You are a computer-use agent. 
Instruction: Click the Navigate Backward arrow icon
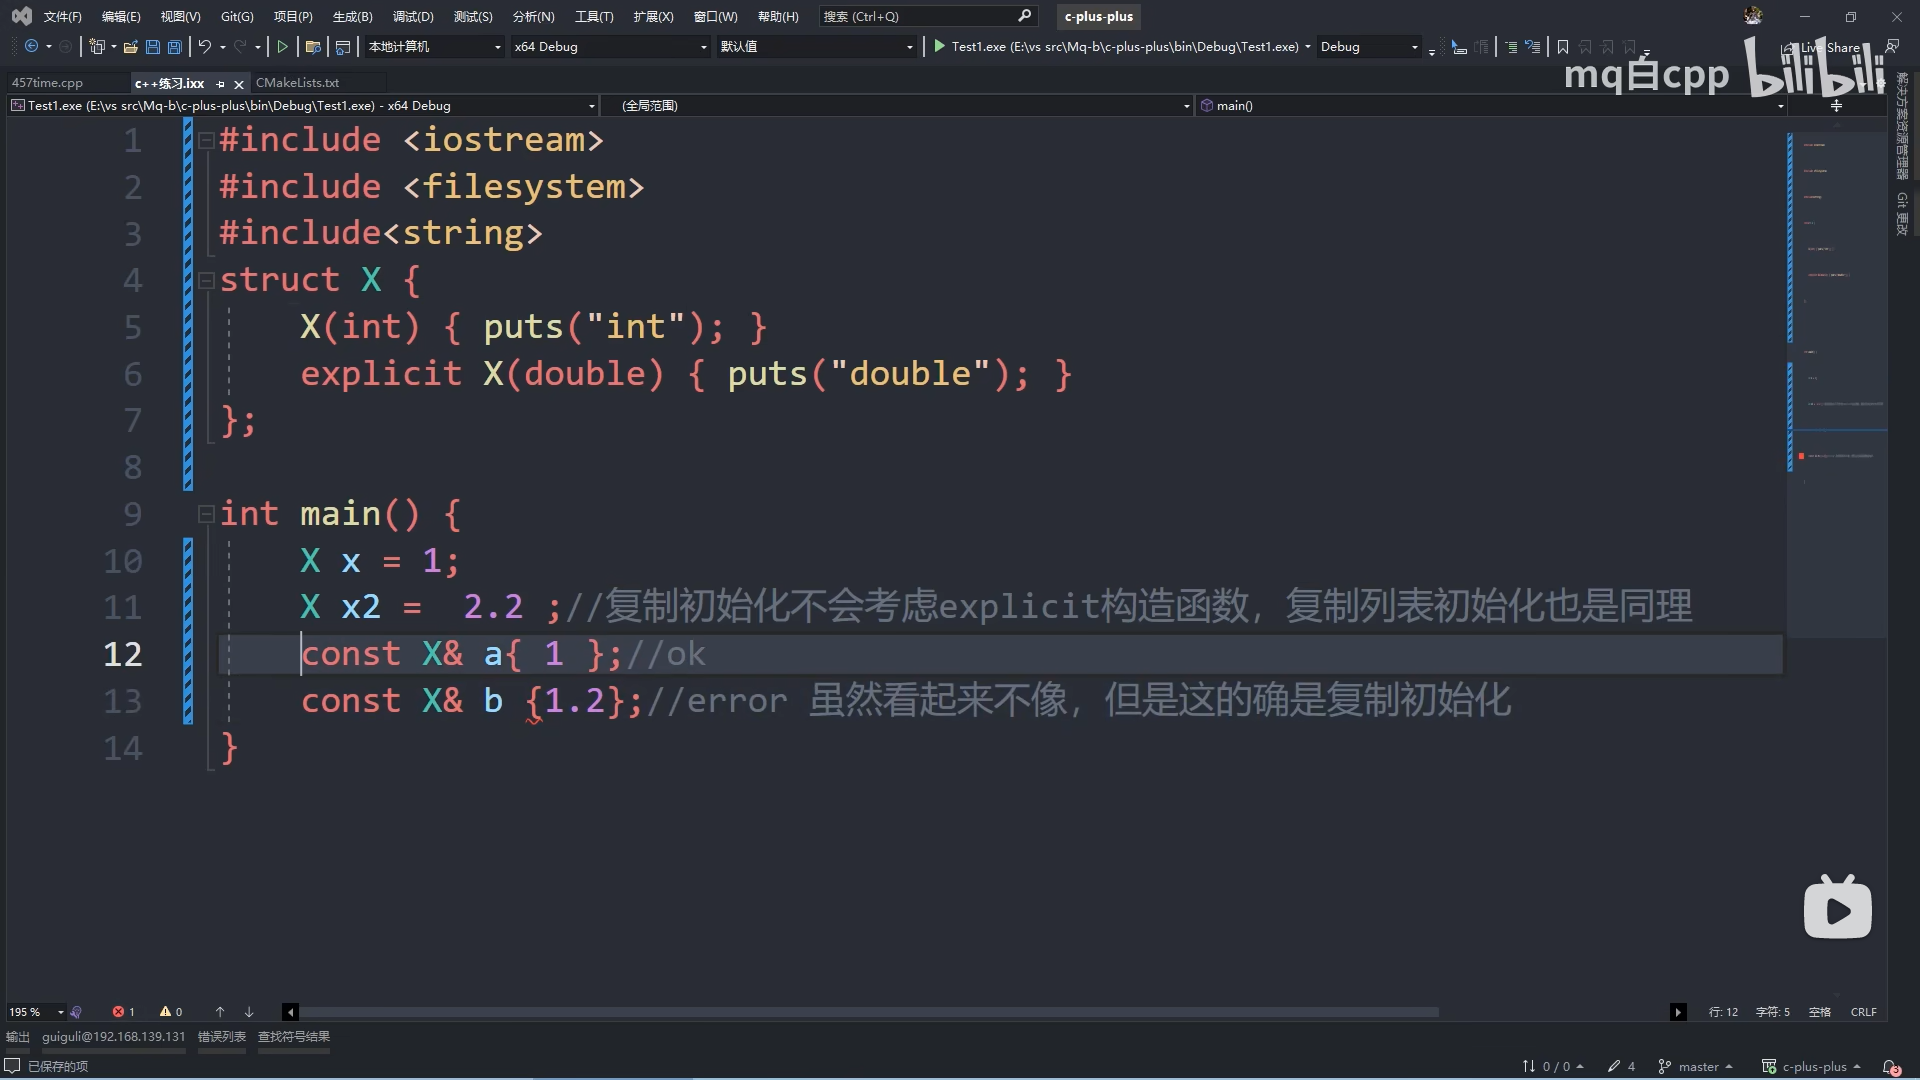coord(31,47)
